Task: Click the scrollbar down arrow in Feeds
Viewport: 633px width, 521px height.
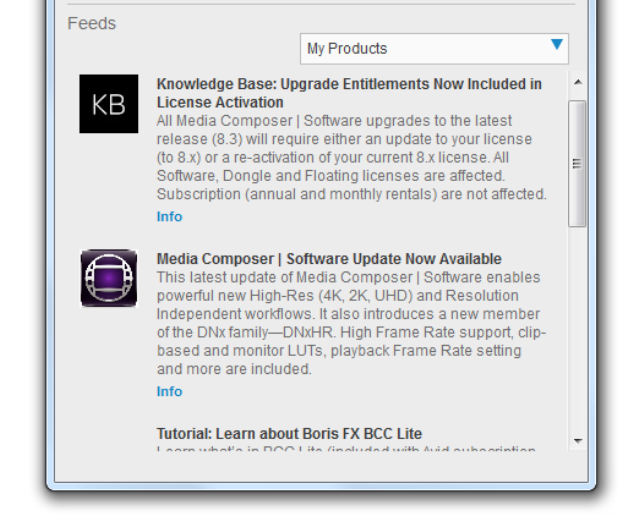Action: point(577,441)
